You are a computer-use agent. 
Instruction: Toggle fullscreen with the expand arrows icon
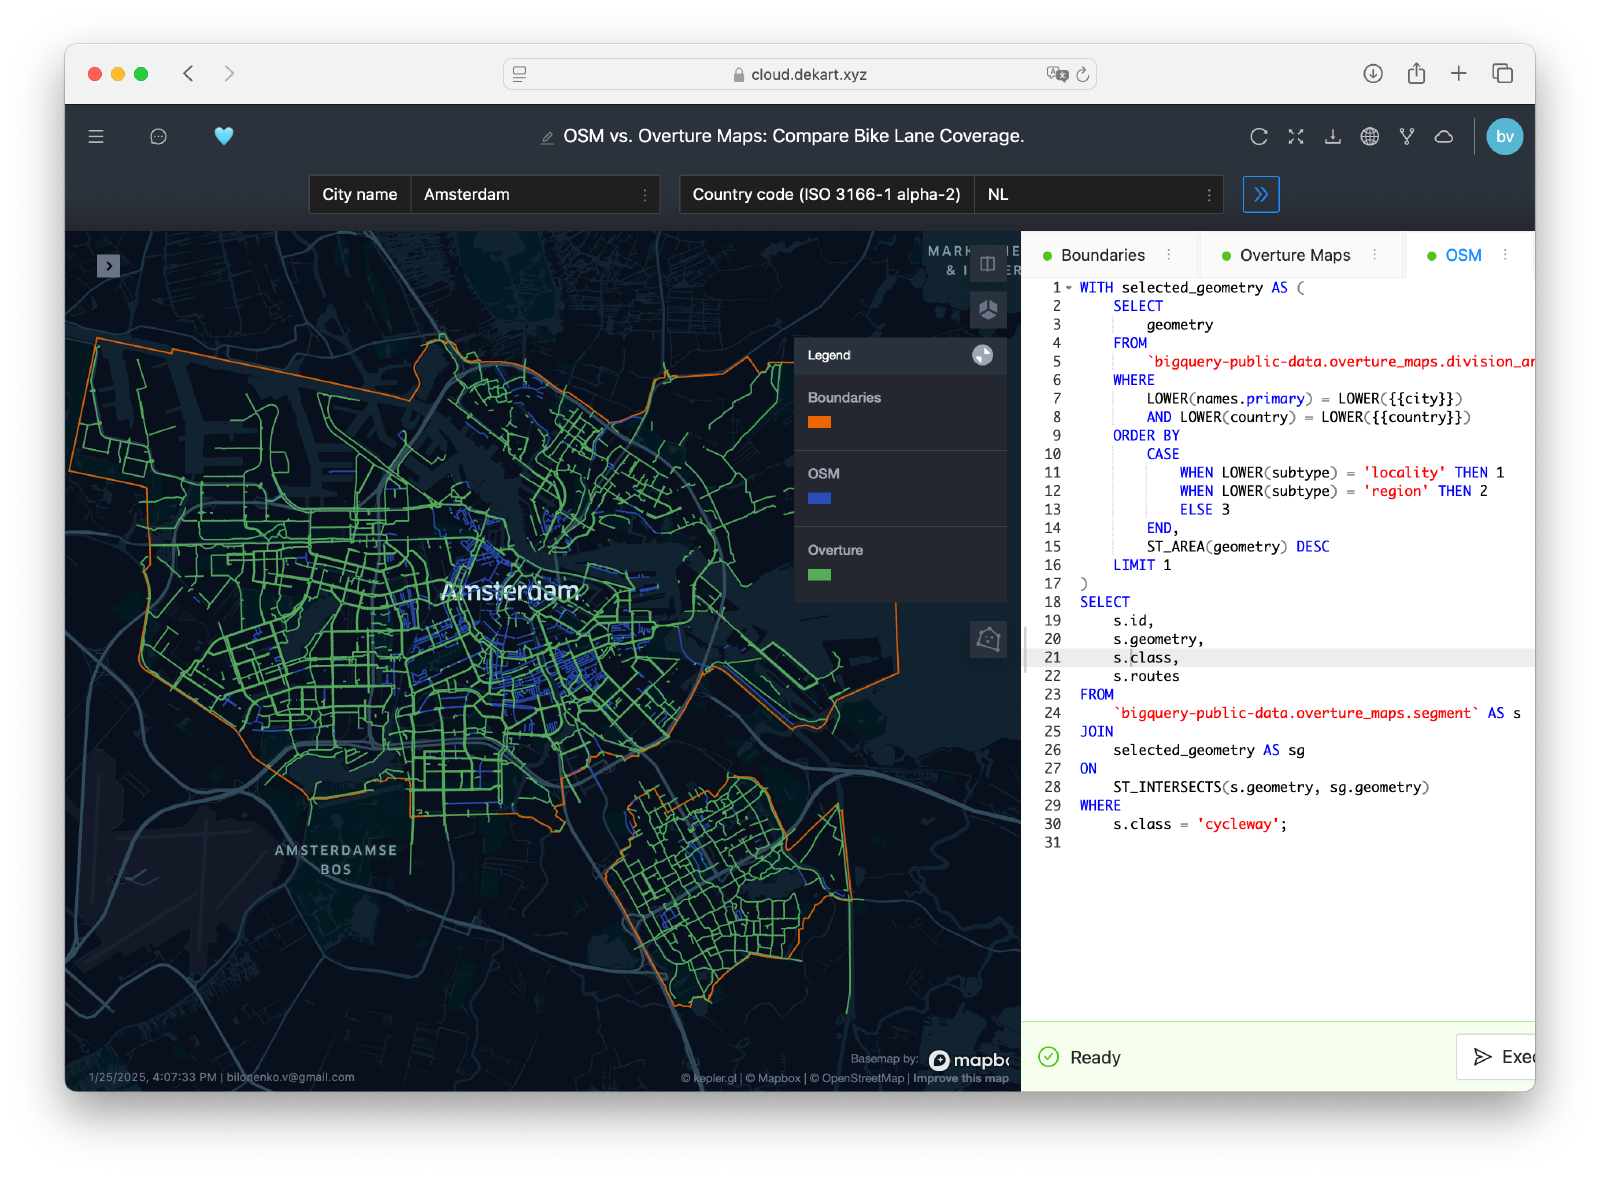point(1296,137)
